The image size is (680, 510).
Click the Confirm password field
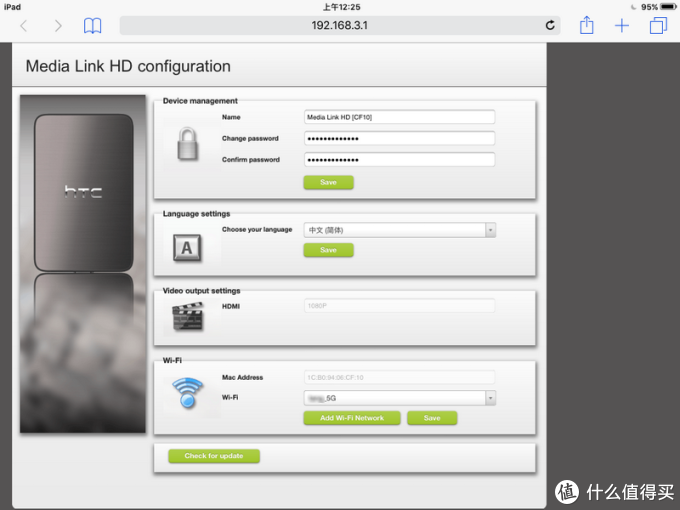point(399,160)
